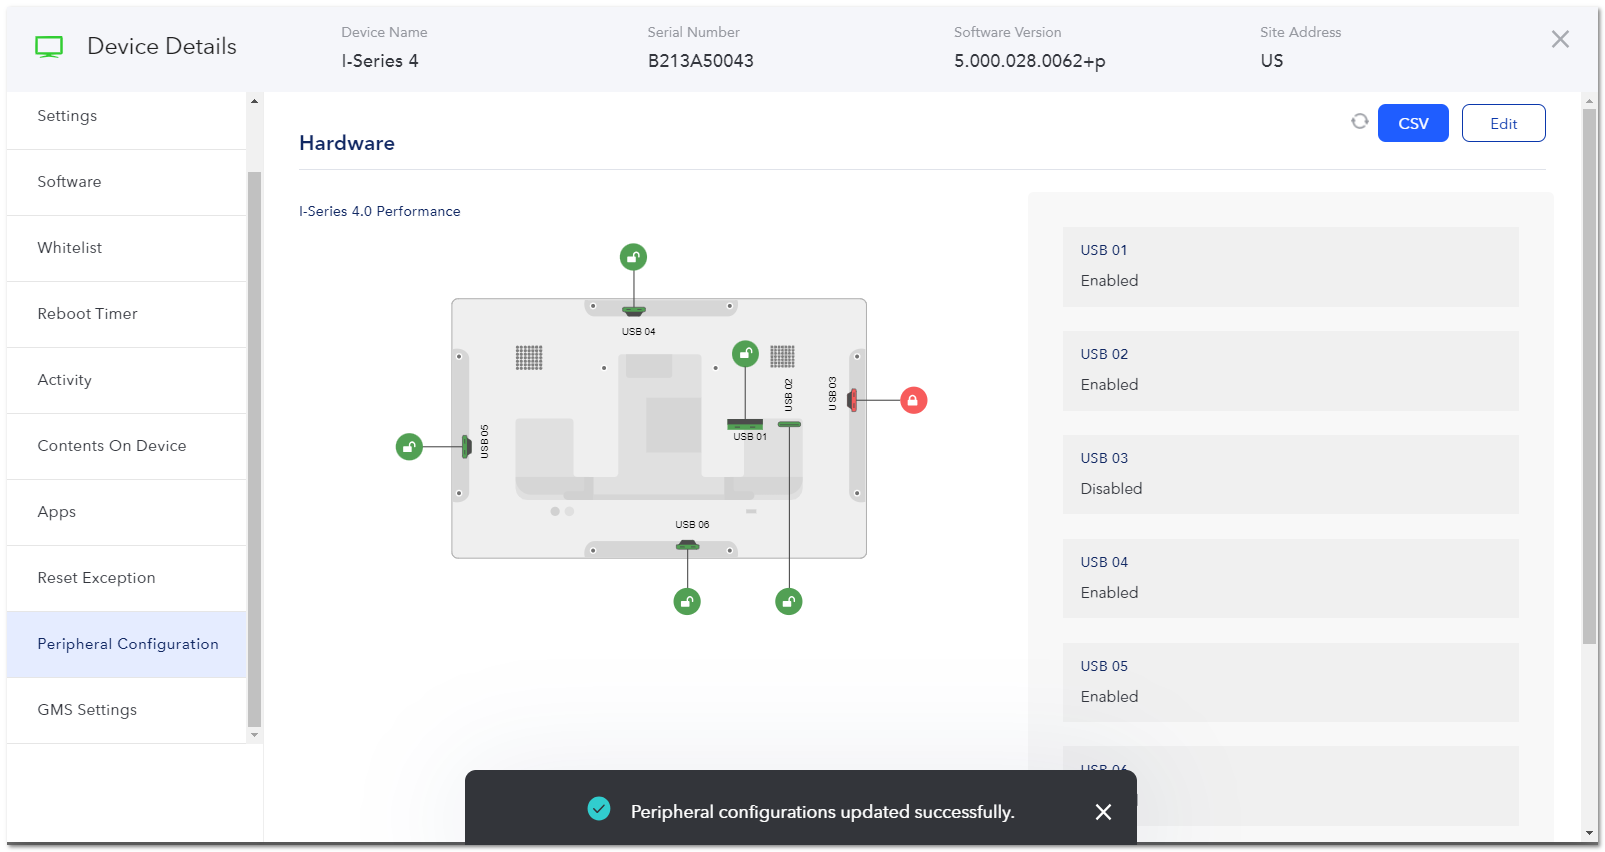Open Reset Exception section

(x=126, y=578)
